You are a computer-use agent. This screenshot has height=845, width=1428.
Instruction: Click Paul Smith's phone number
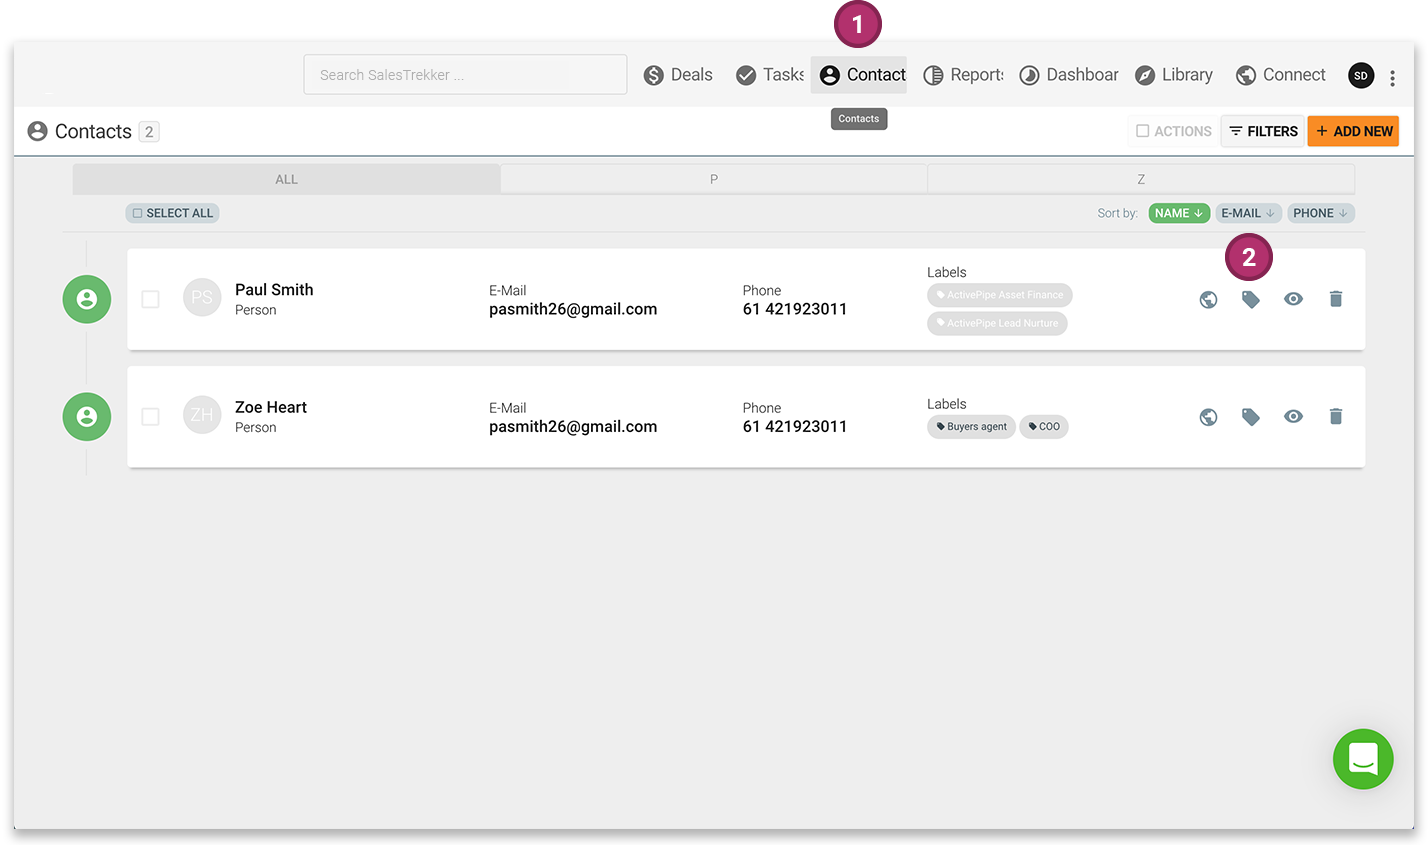[x=795, y=309]
